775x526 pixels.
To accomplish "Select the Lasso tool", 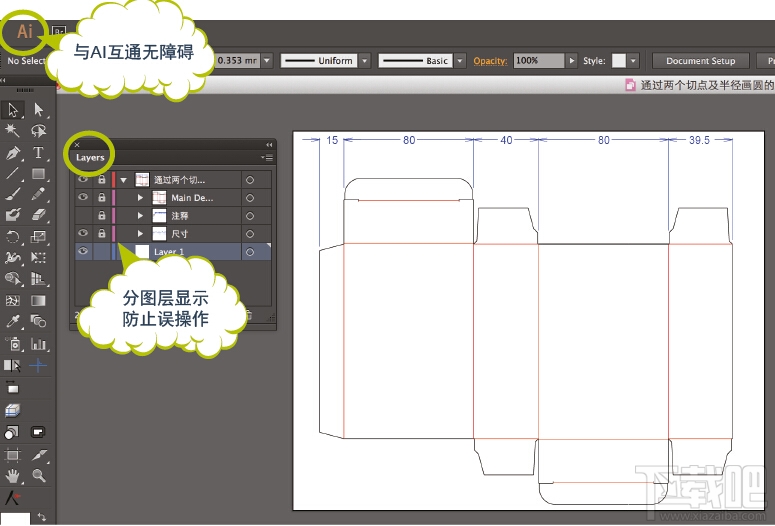I will click(x=38, y=131).
